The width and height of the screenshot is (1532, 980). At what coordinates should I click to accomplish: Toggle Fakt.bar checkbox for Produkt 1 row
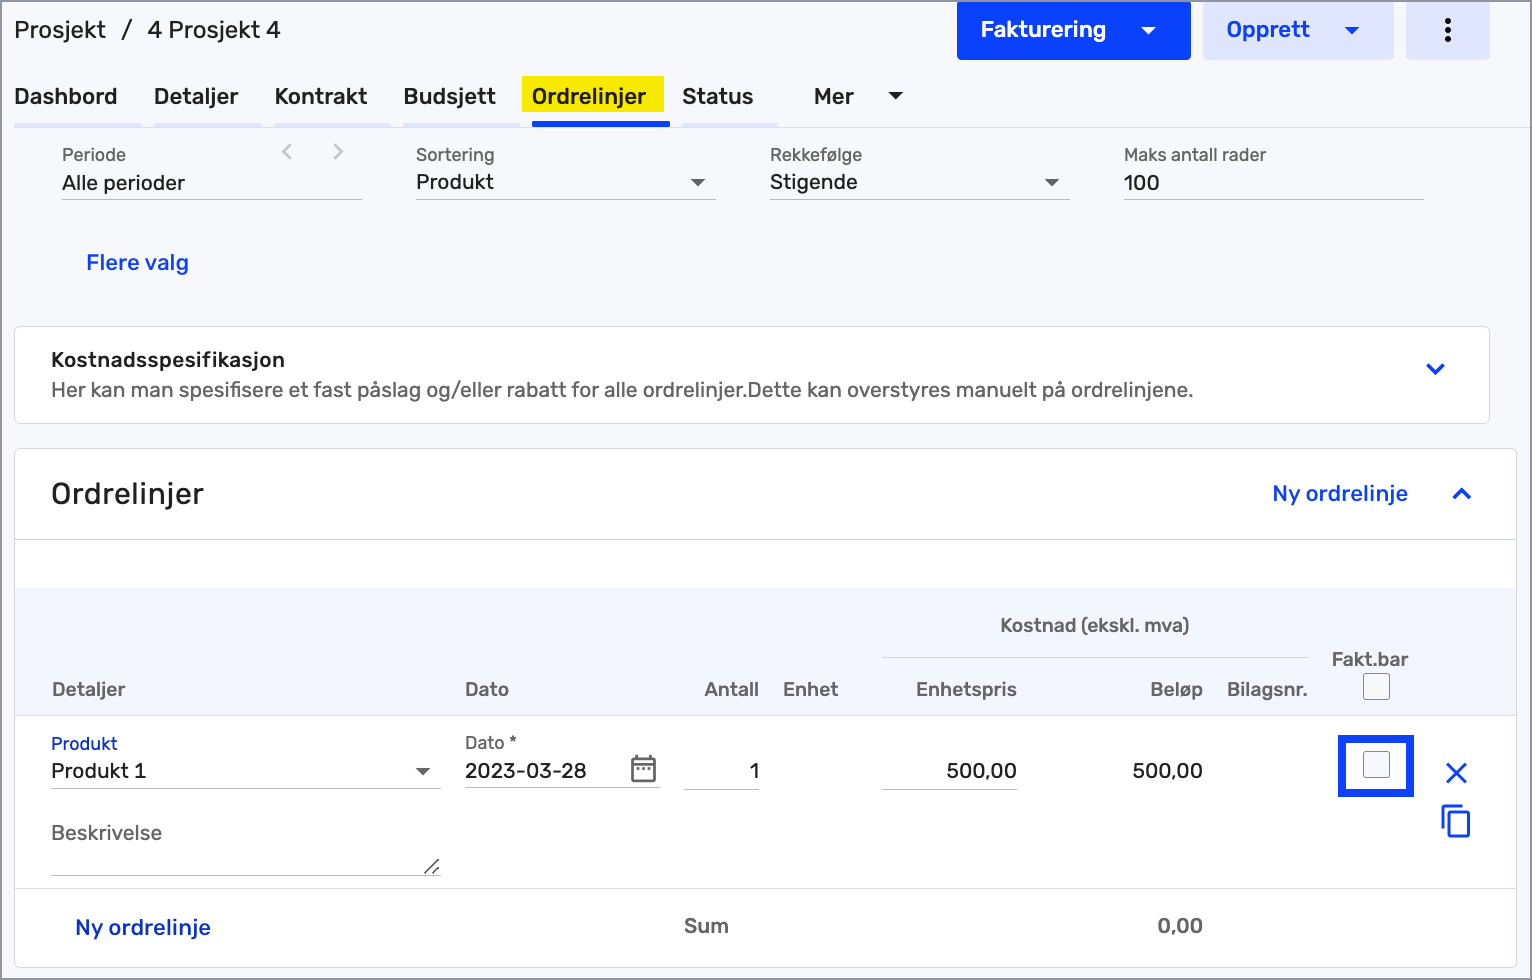click(x=1376, y=765)
